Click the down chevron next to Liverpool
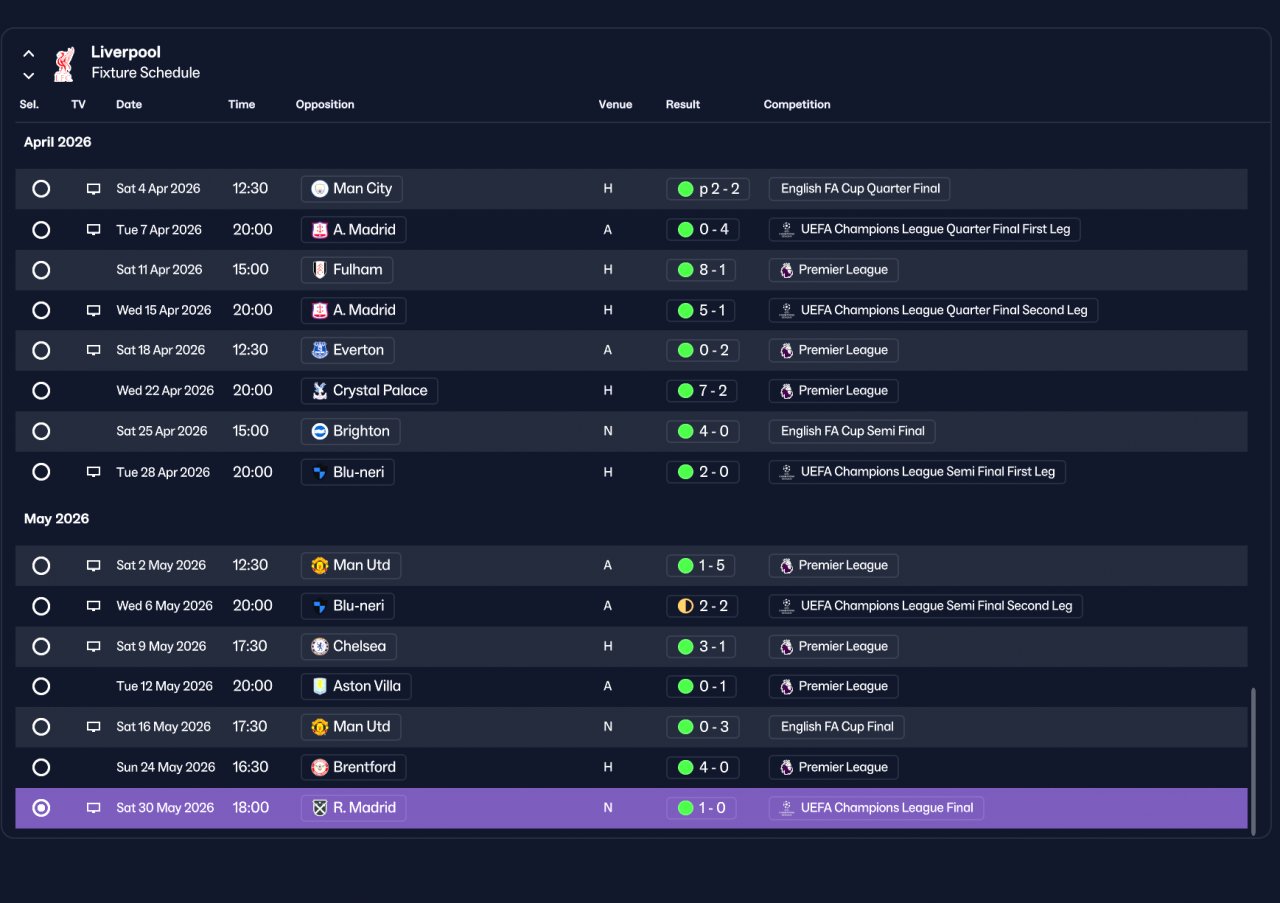The width and height of the screenshot is (1280, 903). coord(28,75)
